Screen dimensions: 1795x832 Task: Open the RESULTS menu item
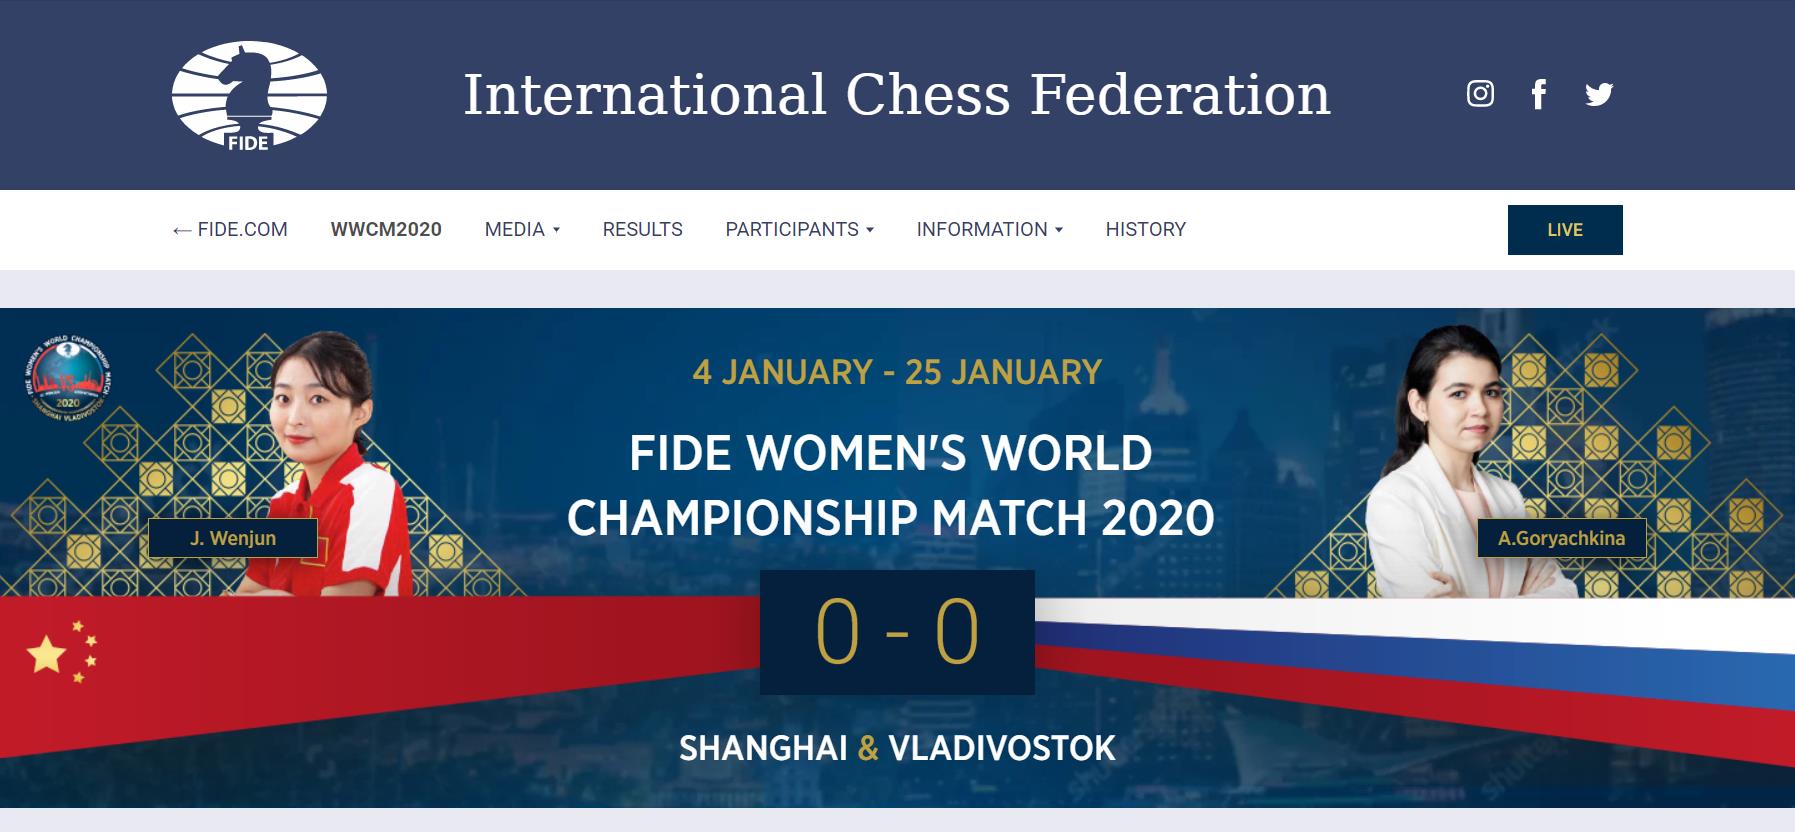click(642, 229)
